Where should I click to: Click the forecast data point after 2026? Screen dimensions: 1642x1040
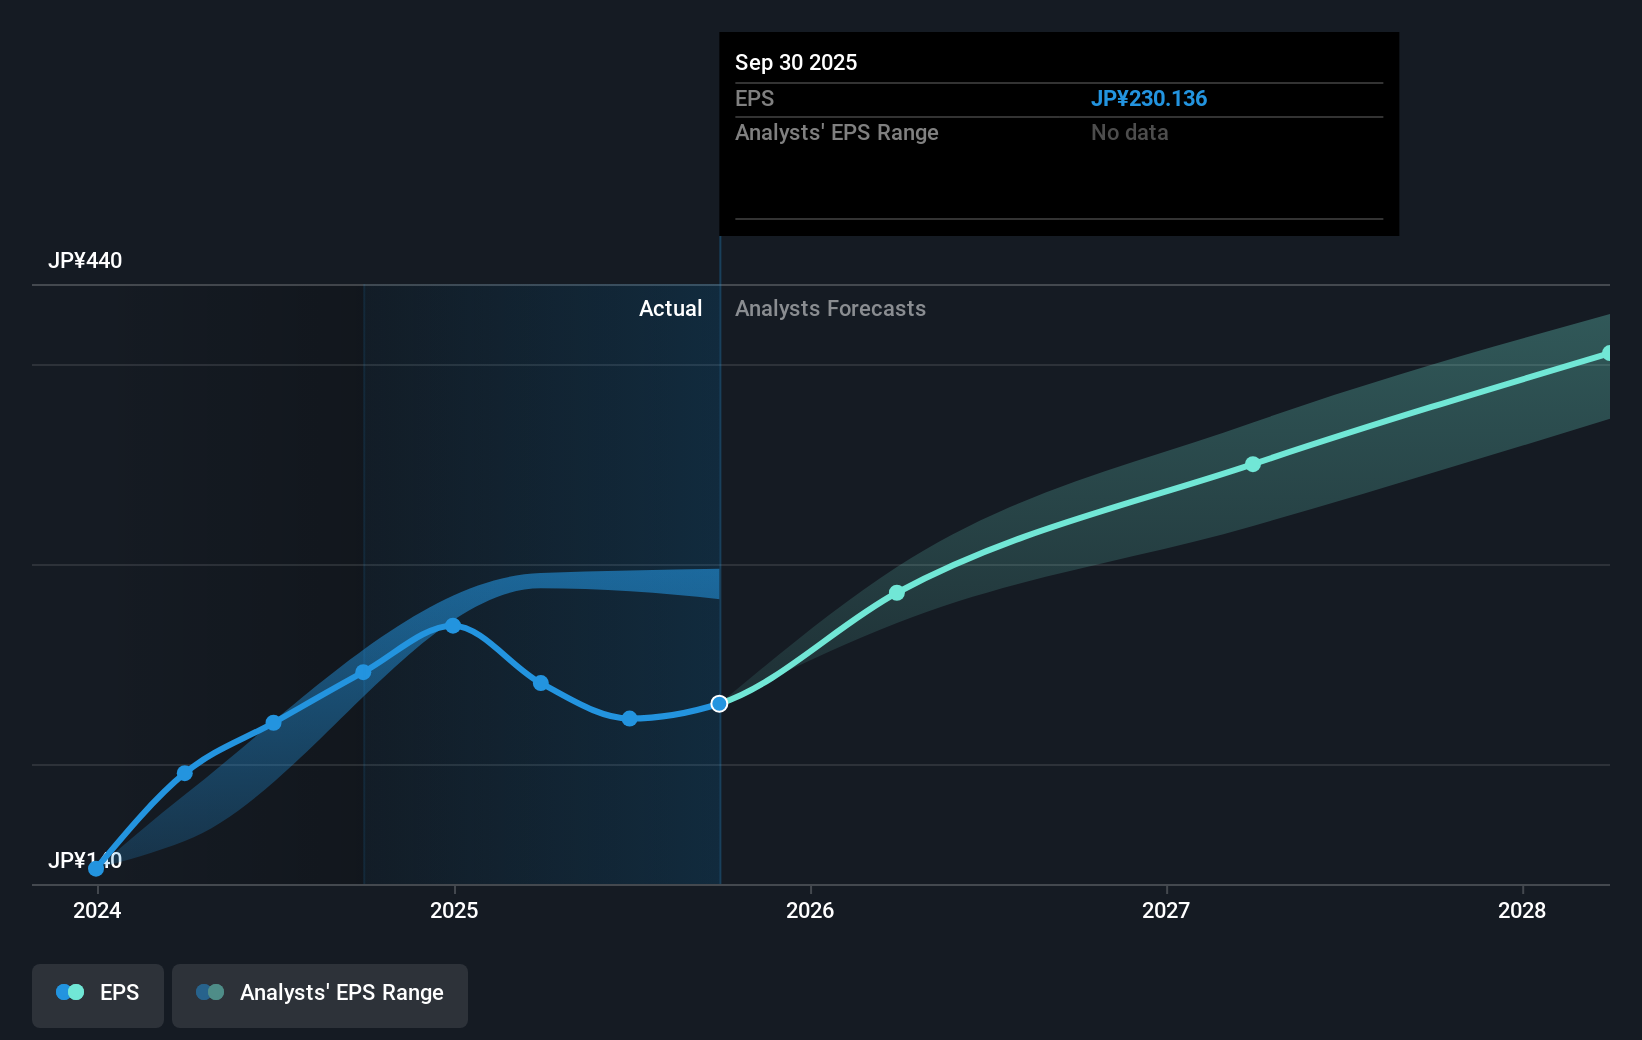pyautogui.click(x=897, y=592)
